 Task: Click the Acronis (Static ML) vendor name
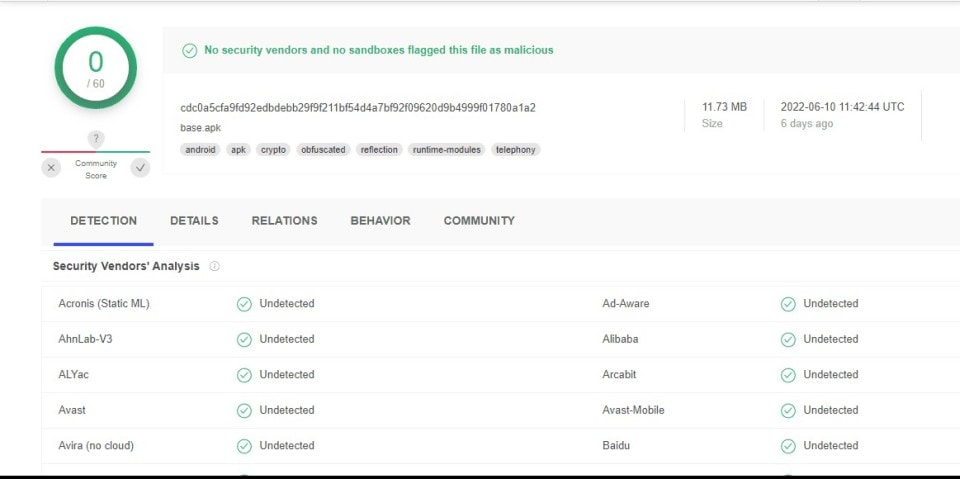104,304
